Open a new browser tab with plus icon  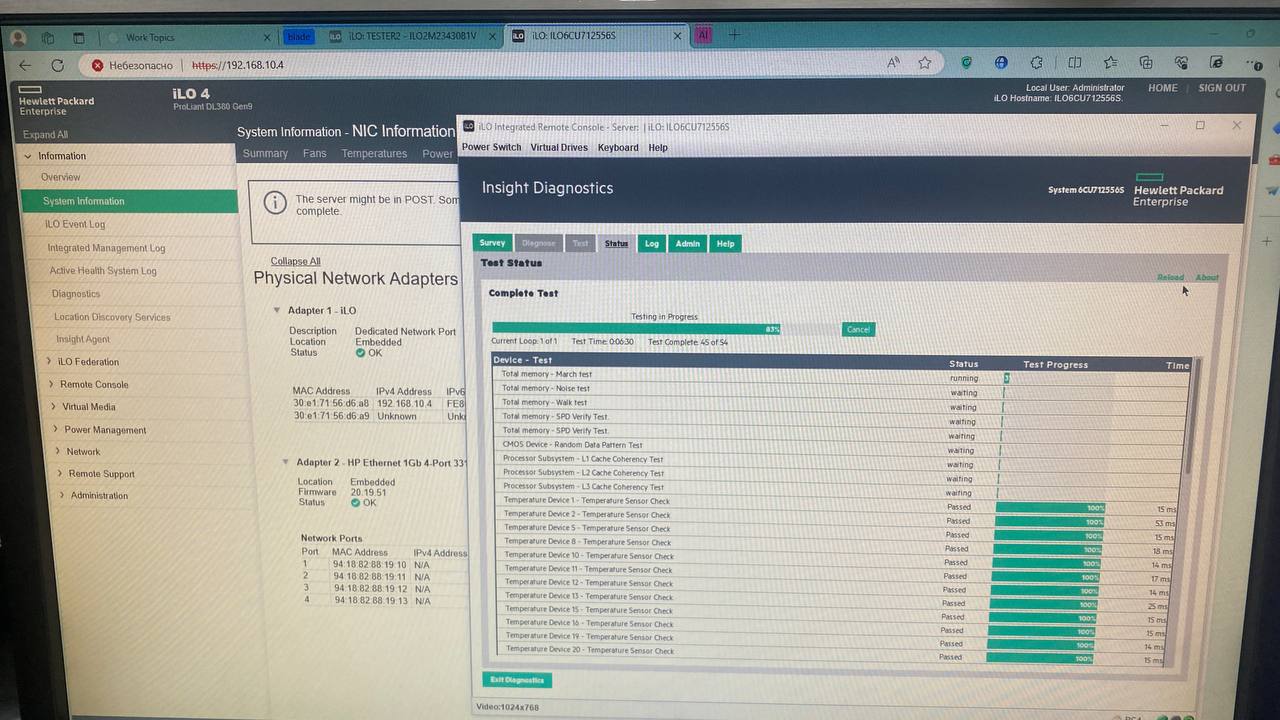point(734,35)
